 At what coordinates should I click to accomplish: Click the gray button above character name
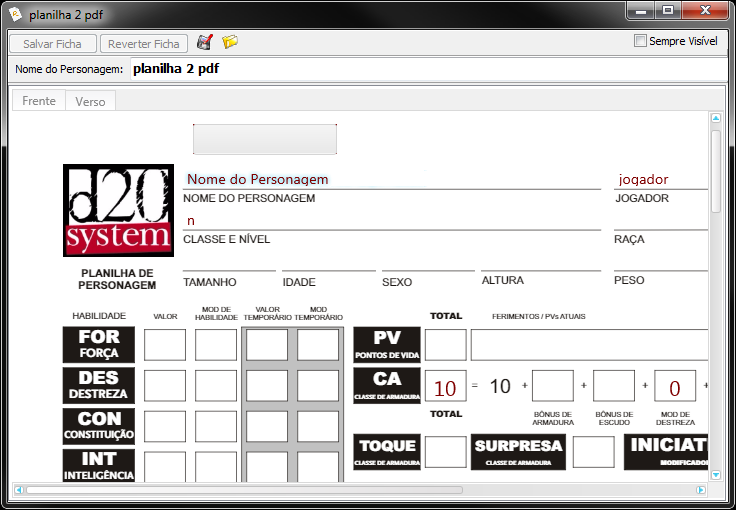click(x=265, y=139)
